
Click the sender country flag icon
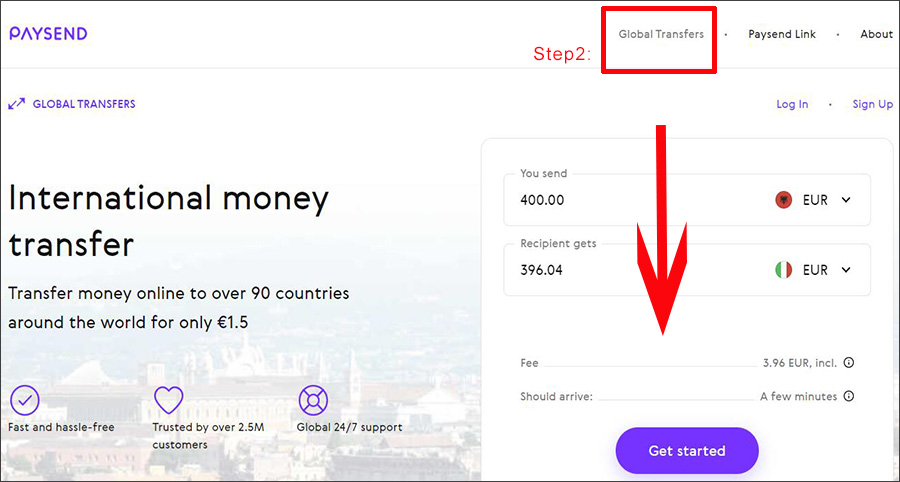pyautogui.click(x=783, y=200)
